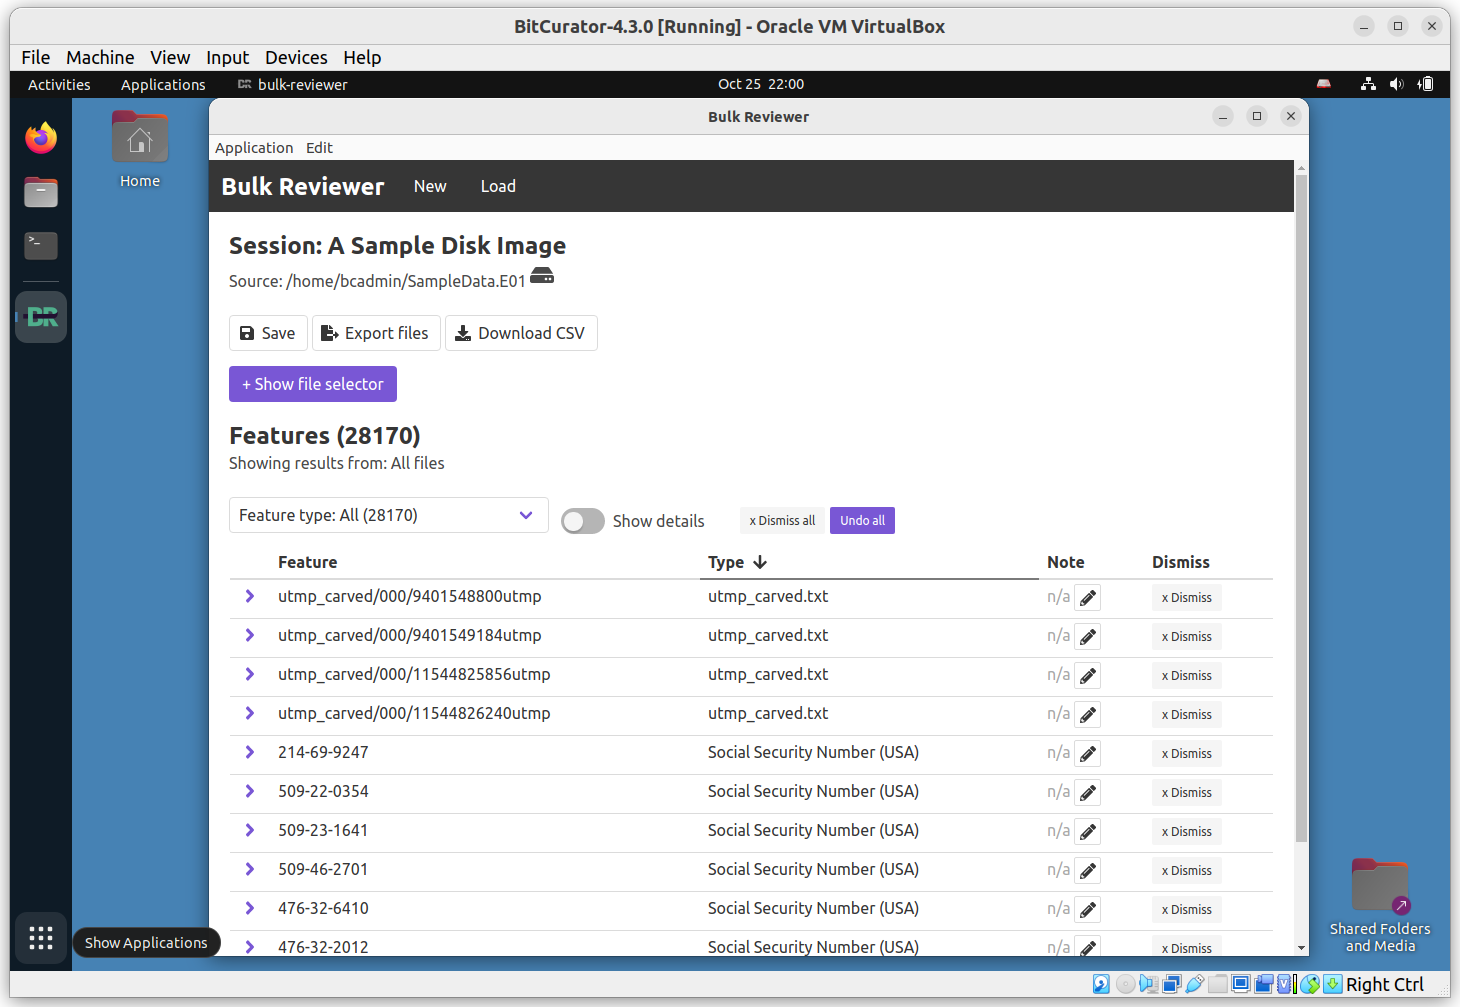Click scrollbar down arrow
The image size is (1460, 1007).
pos(1301,948)
